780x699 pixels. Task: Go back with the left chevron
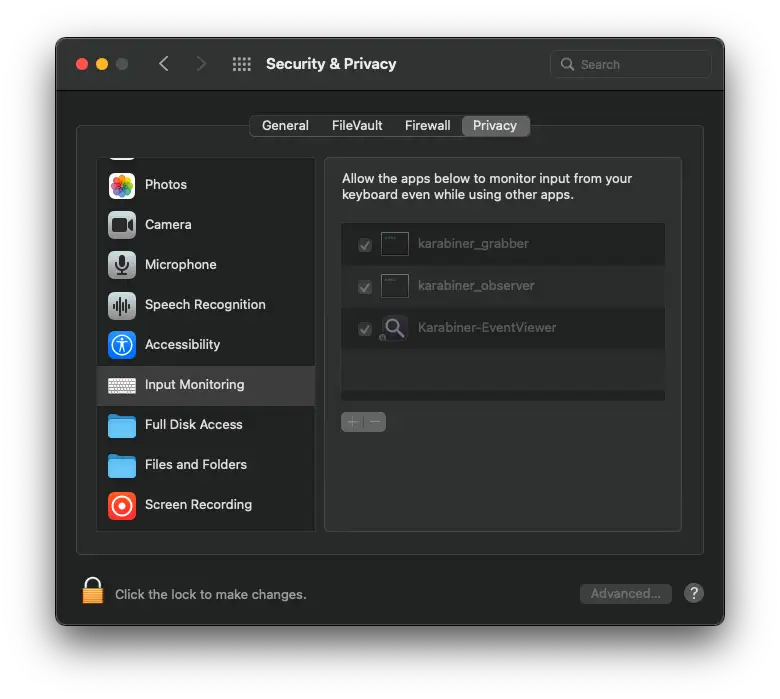click(x=164, y=64)
